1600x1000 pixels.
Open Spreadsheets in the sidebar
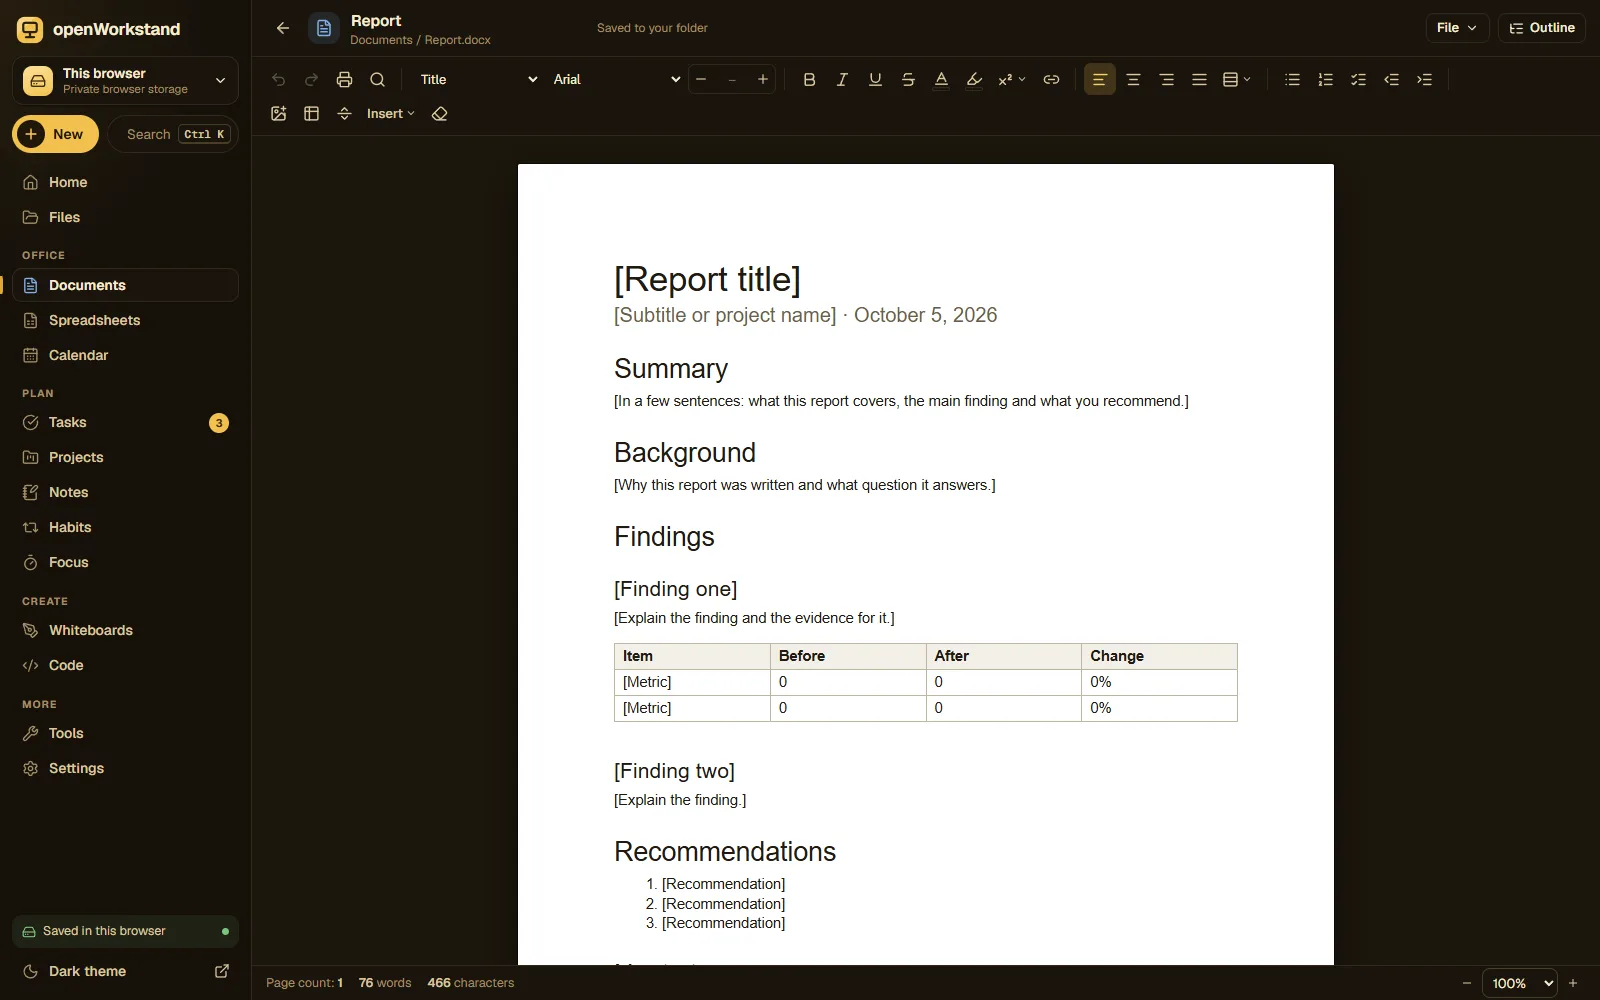click(125, 320)
